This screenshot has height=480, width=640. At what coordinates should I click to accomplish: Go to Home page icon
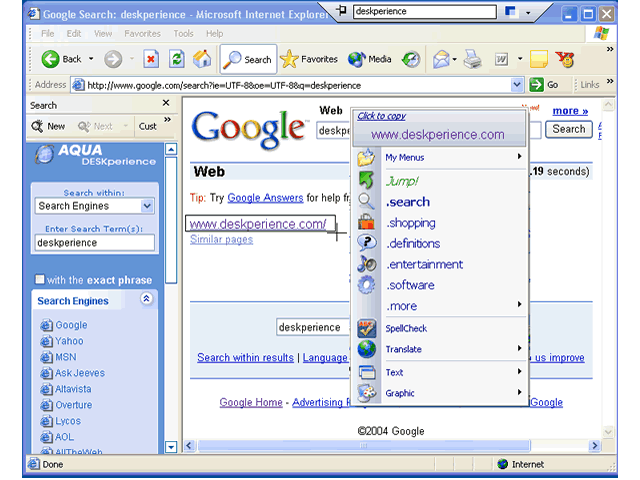pyautogui.click(x=202, y=59)
